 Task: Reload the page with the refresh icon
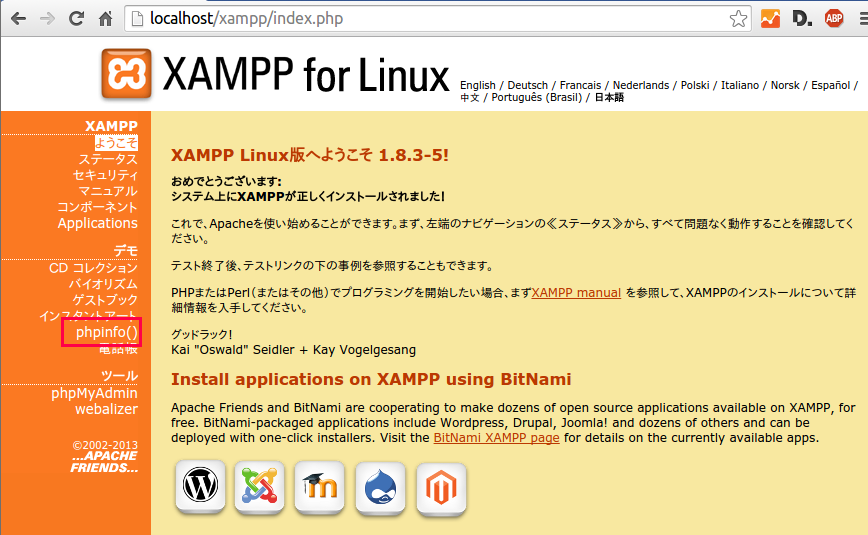pos(76,18)
